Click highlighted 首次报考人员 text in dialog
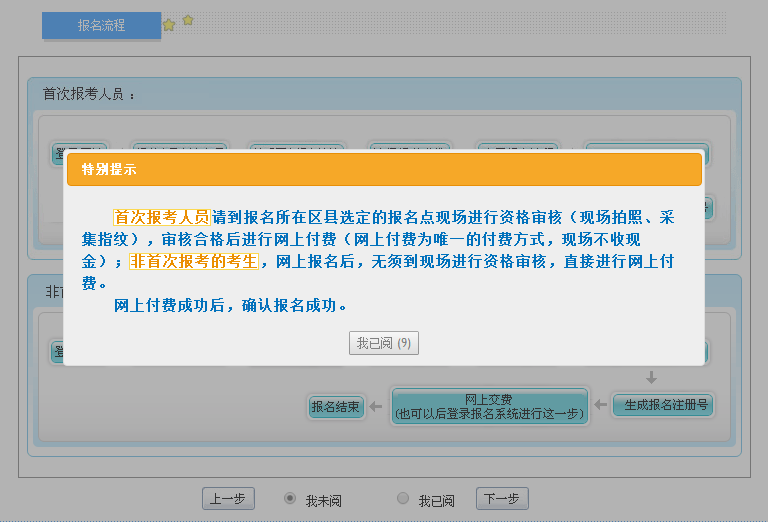768x522 pixels. coord(161,217)
